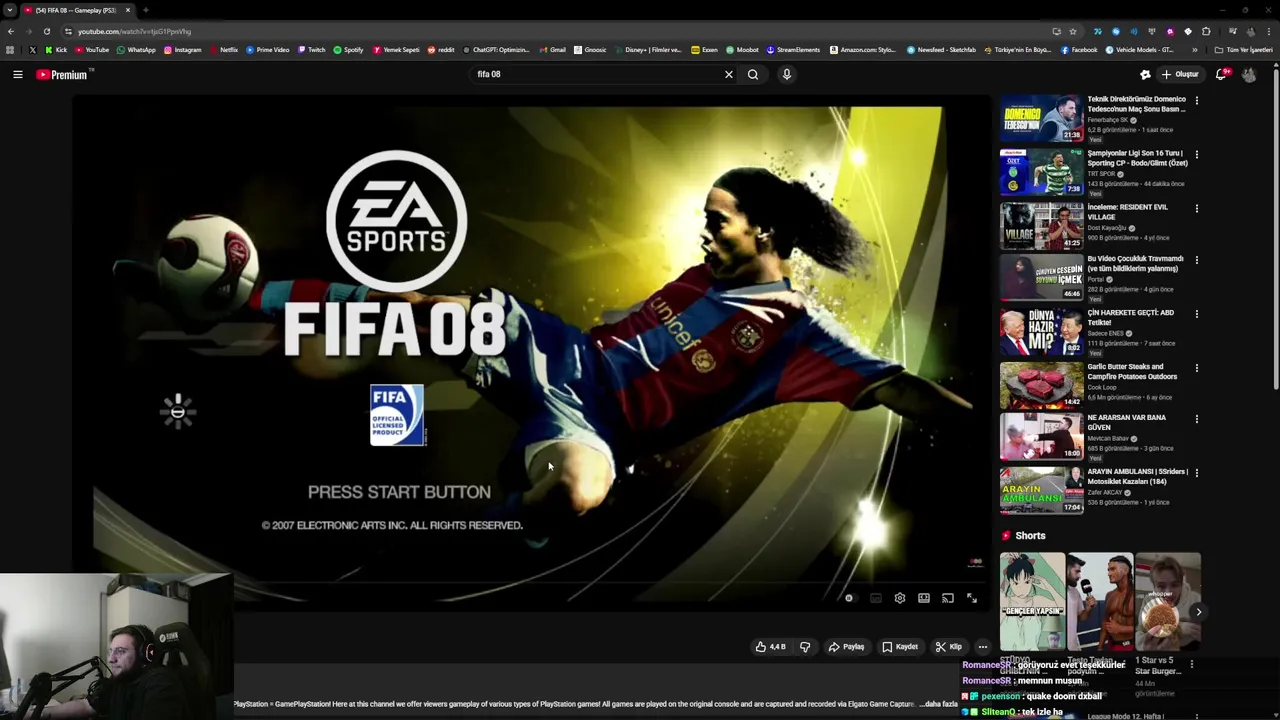This screenshot has width=1280, height=720.
Task: Go to YouTube Premium home logo
Action: (62, 75)
